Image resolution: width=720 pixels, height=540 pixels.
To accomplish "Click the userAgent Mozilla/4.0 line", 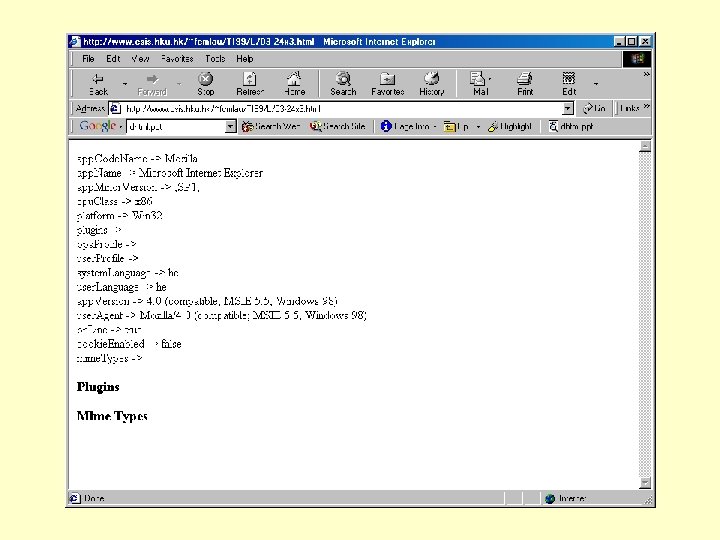I will coord(222,315).
